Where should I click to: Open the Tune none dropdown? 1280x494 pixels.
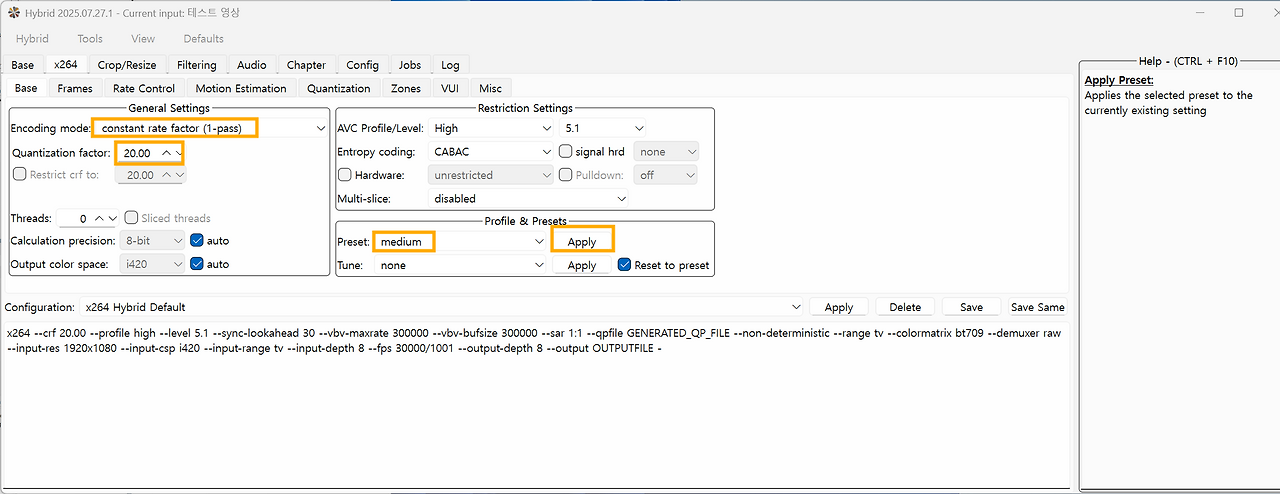[x=460, y=265]
